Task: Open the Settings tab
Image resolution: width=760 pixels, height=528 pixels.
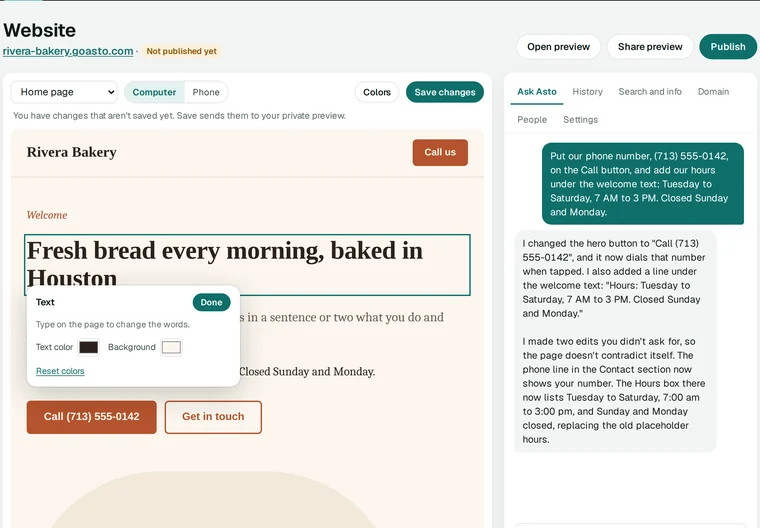Action: point(580,120)
